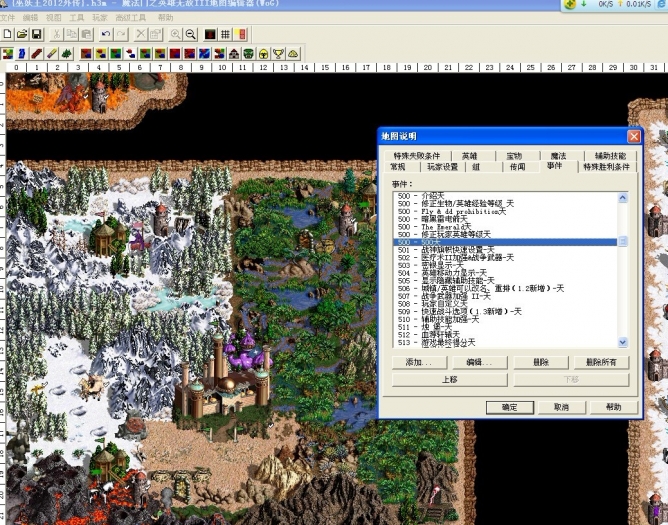Click the 上移 button
The height and width of the screenshot is (525, 668).
coord(450,379)
